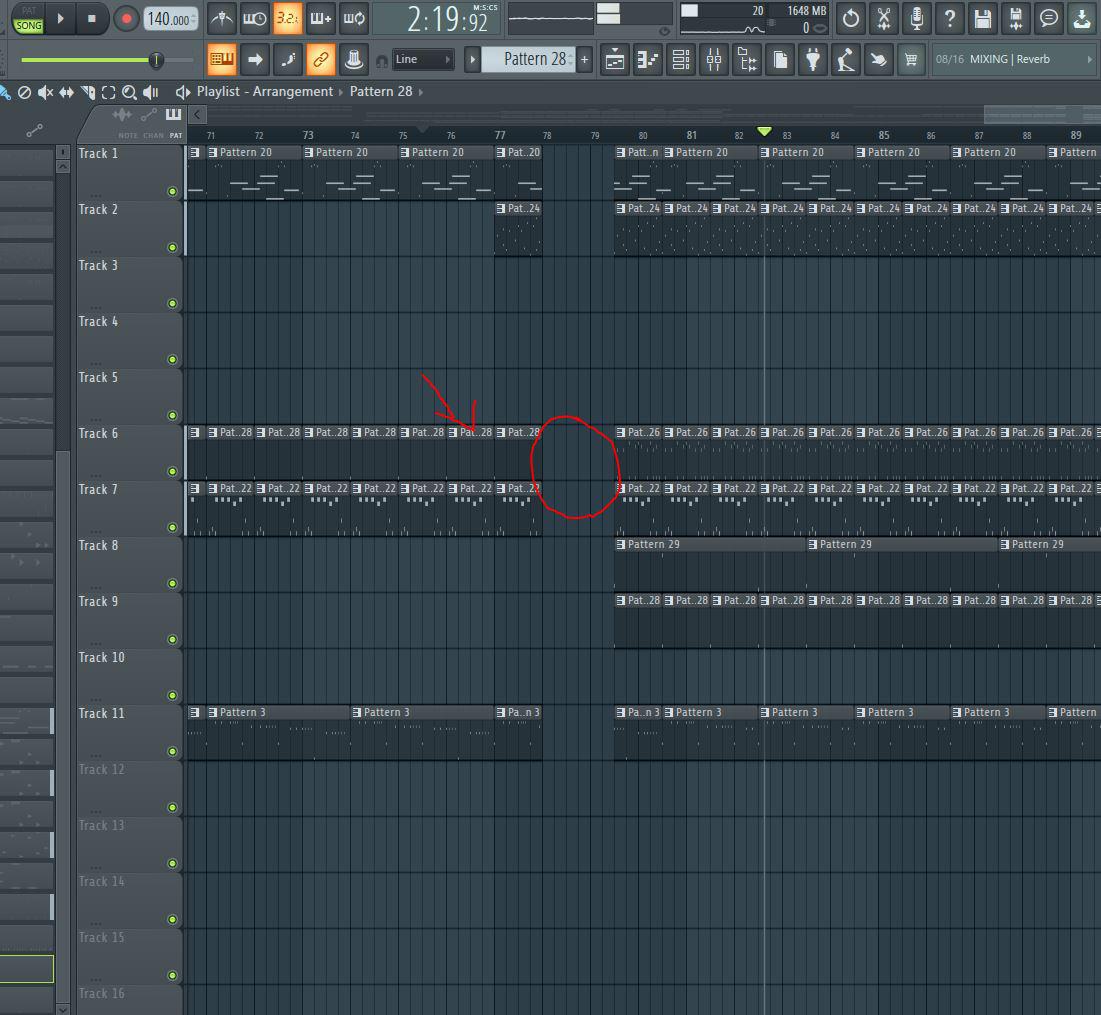This screenshot has height=1015, width=1101.
Task: Open the Browser panel icon
Action: click(x=747, y=59)
